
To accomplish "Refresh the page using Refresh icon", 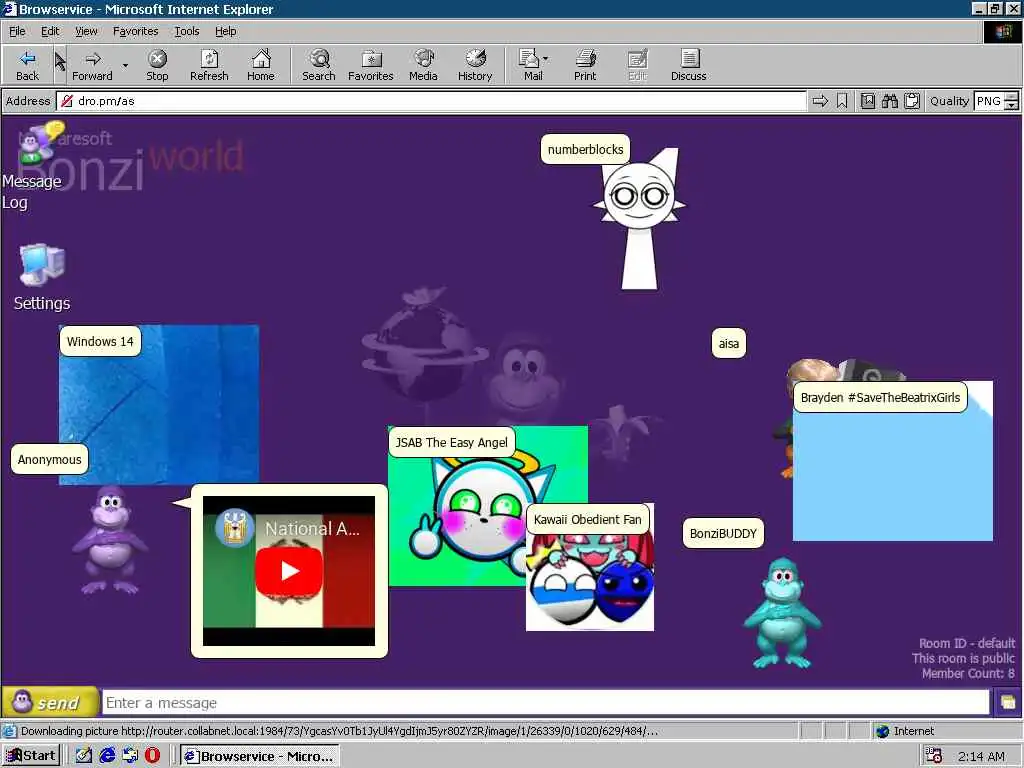I will click(209, 65).
